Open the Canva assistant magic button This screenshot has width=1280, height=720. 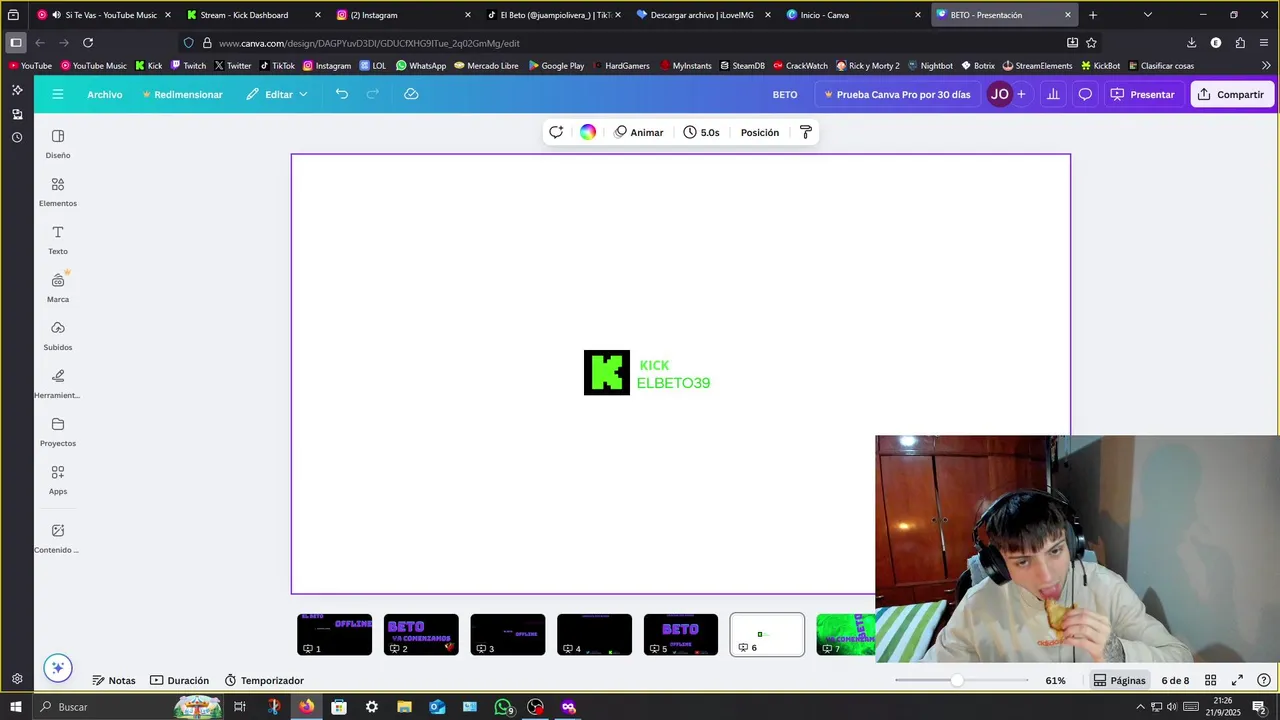click(x=58, y=668)
